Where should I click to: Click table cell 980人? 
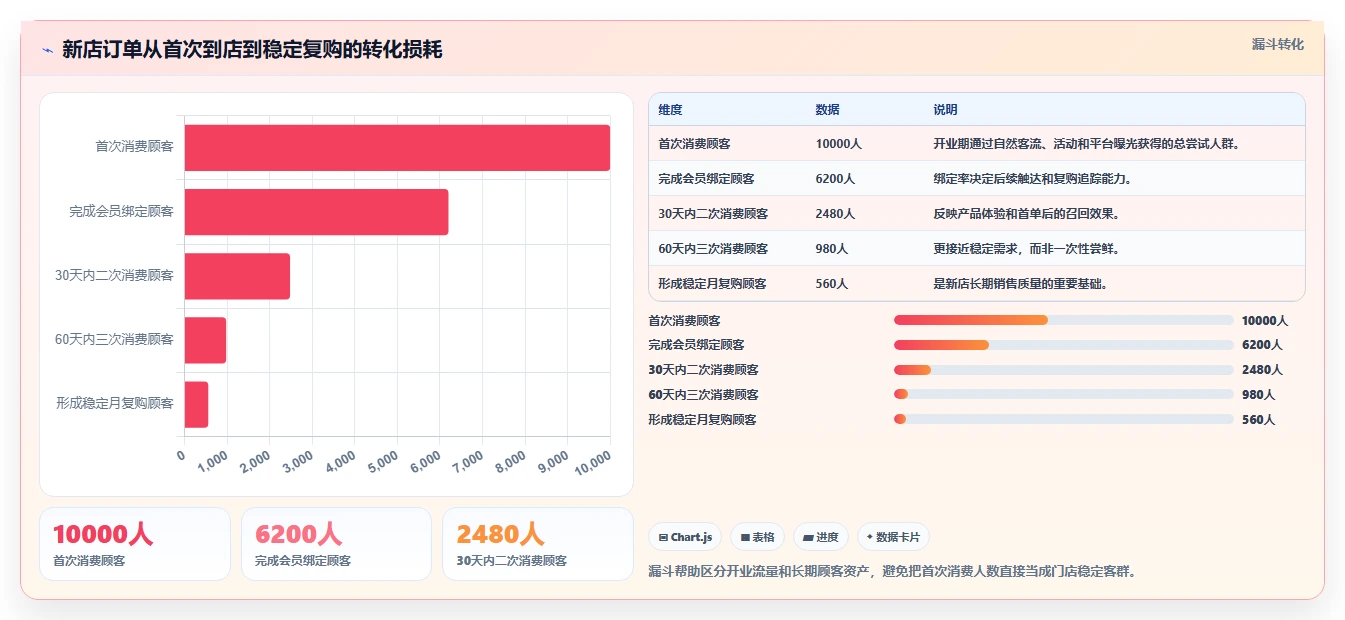coord(832,249)
